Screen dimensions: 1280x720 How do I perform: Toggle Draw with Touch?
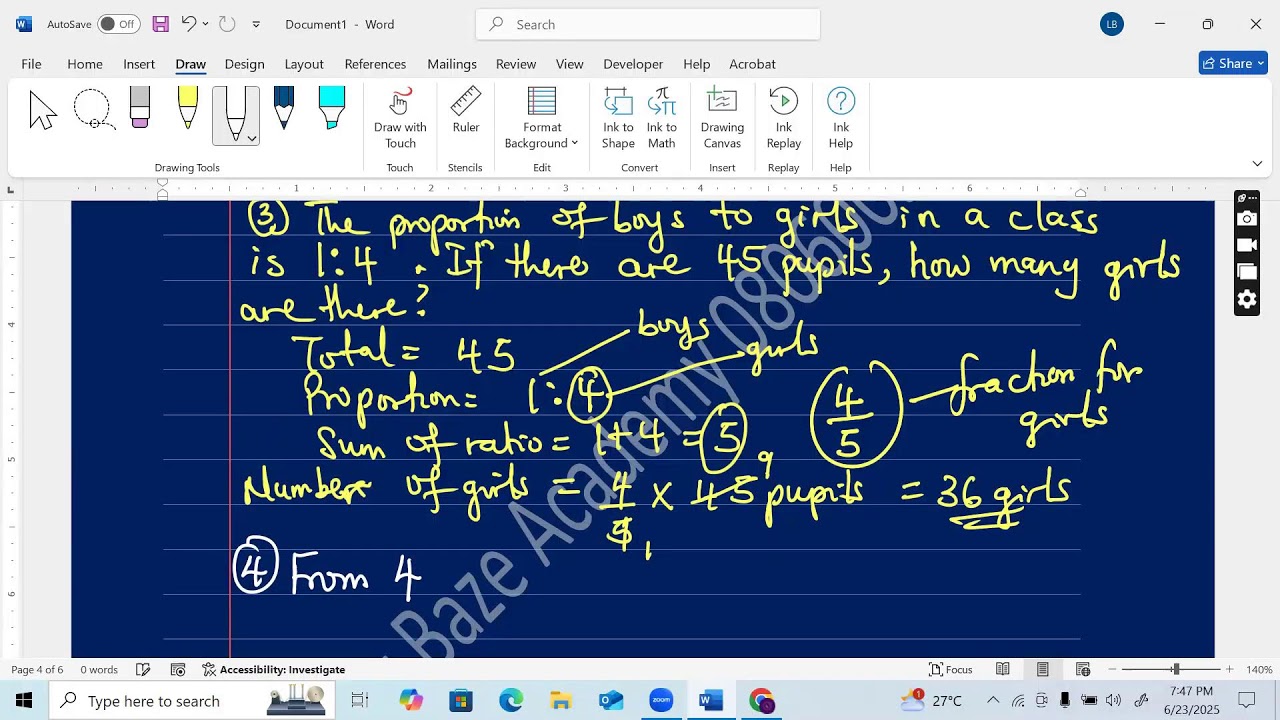(x=400, y=119)
